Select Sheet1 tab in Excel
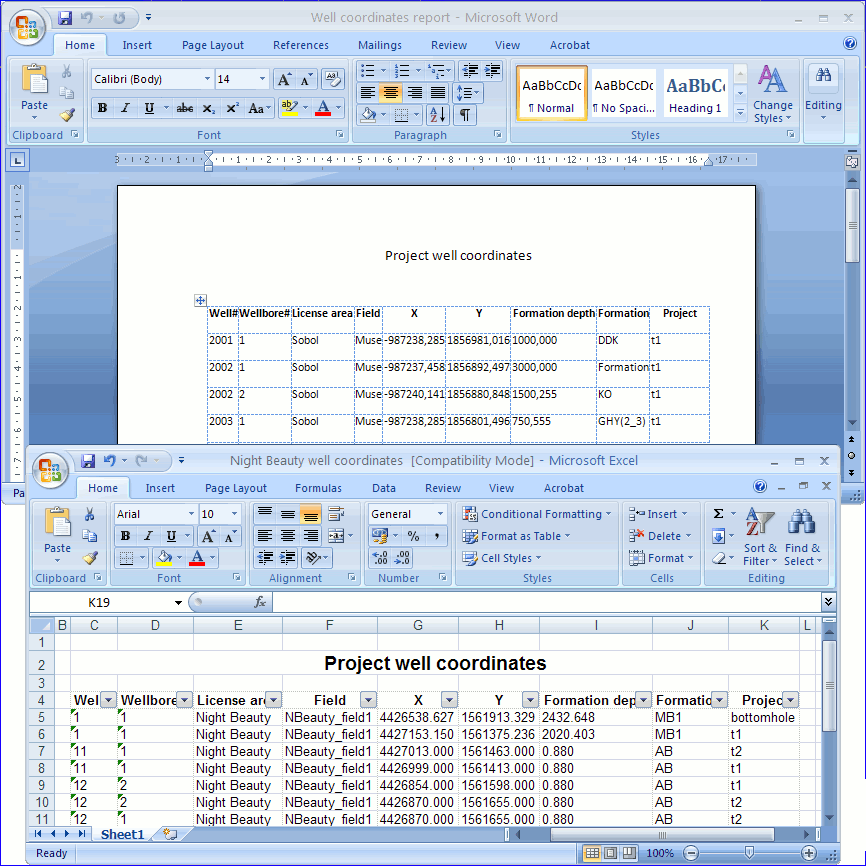This screenshot has height=866, width=866. tap(122, 835)
